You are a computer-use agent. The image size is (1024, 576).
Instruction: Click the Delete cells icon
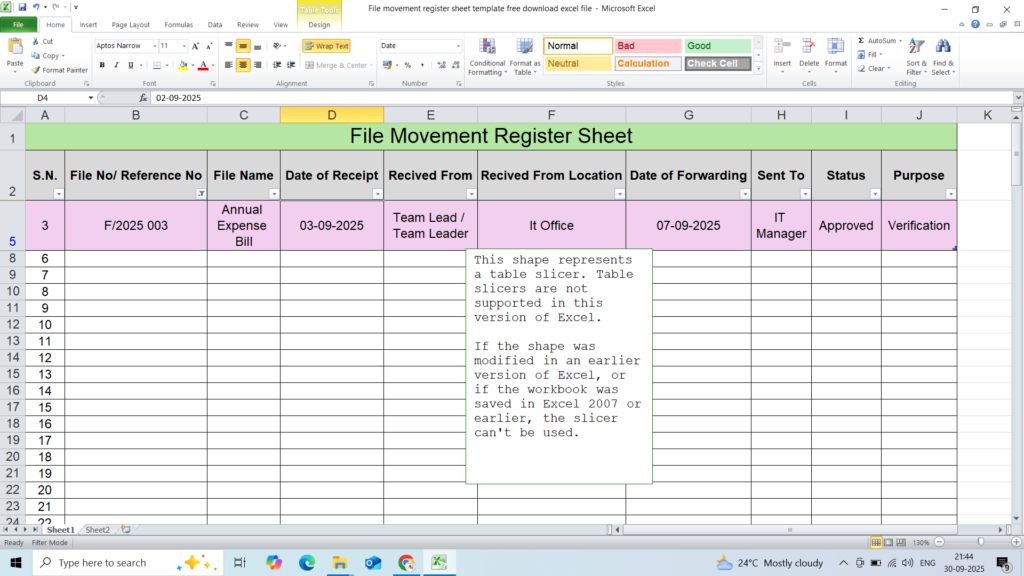pos(808,47)
